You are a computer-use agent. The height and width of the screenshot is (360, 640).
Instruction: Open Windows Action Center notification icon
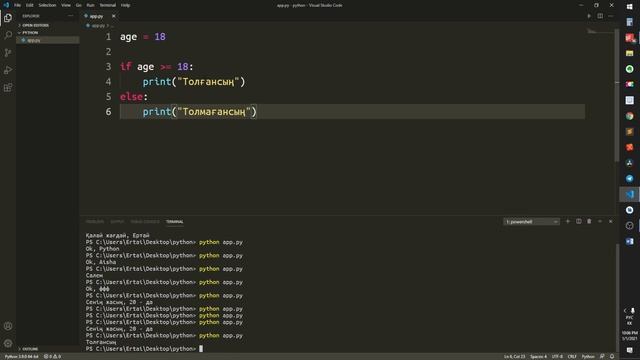tap(629, 350)
